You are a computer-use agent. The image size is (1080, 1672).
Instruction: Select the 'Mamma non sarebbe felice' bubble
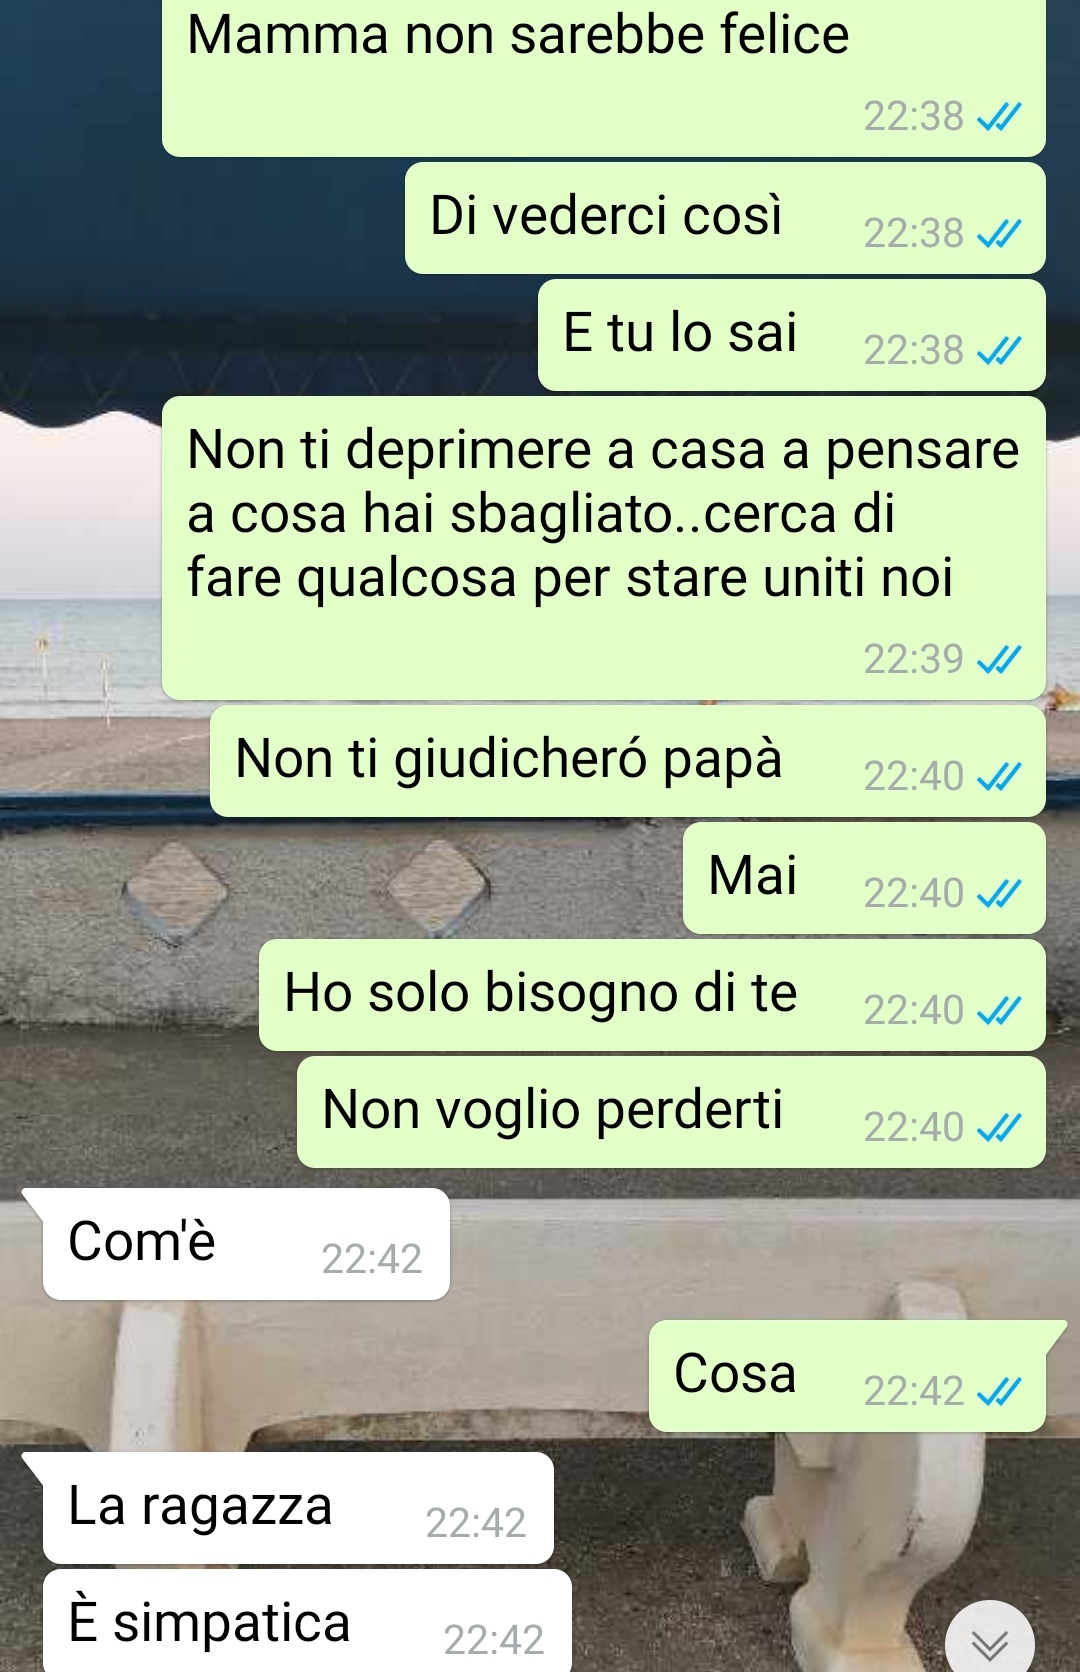pos(604,78)
